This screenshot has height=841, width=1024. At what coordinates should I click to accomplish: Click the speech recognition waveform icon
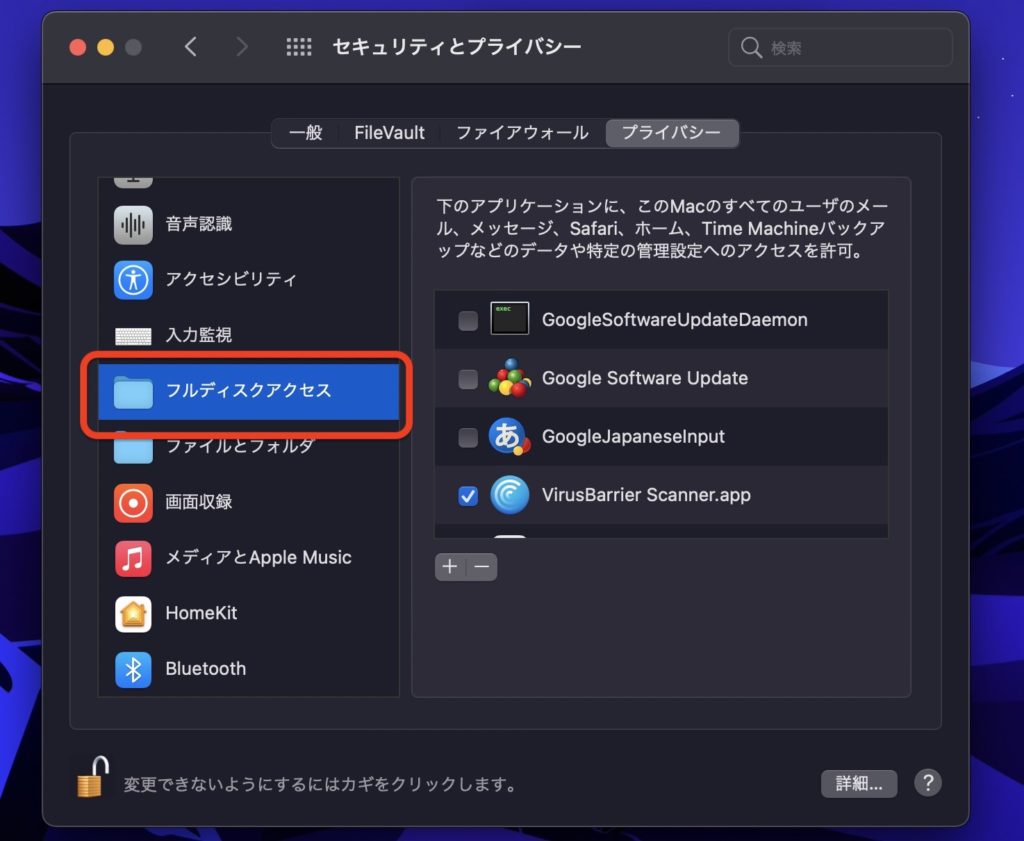[x=133, y=225]
